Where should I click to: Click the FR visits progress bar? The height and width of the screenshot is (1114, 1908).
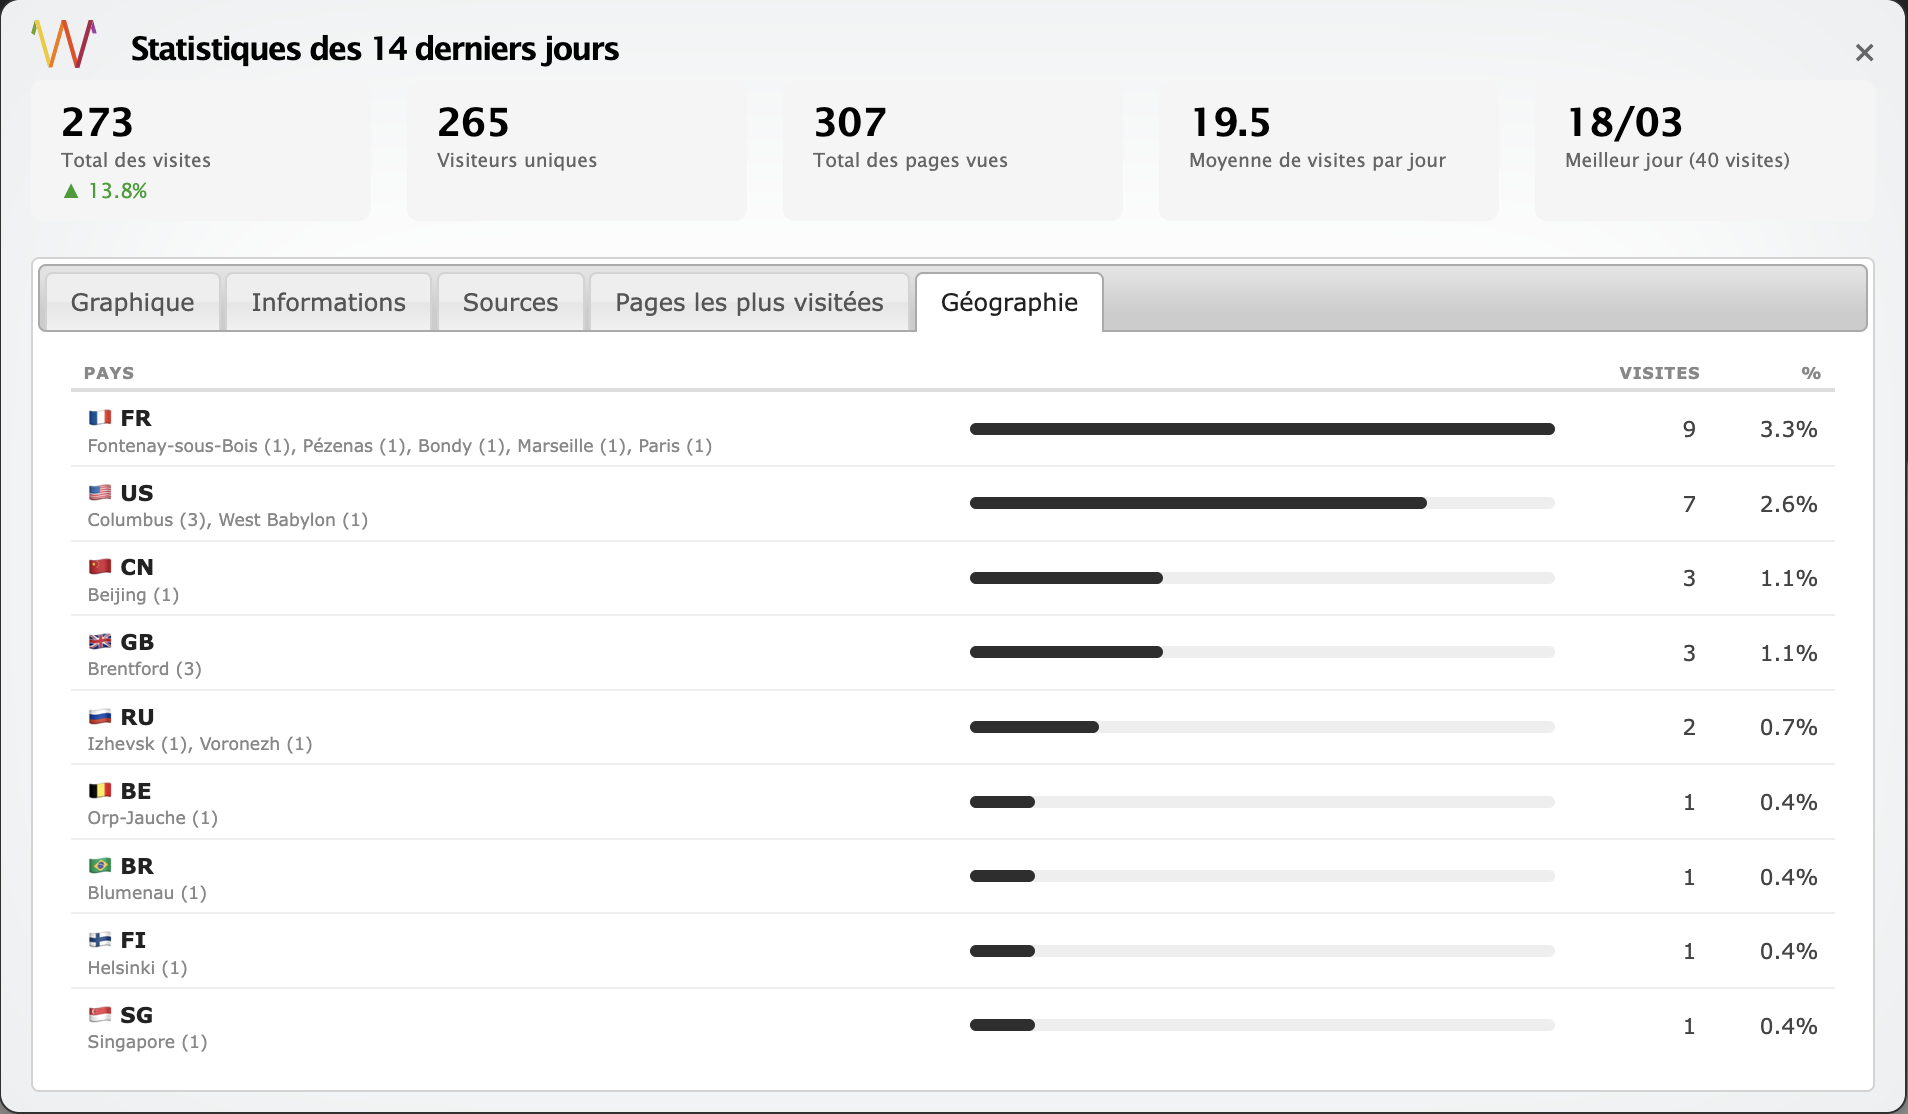pos(1261,429)
